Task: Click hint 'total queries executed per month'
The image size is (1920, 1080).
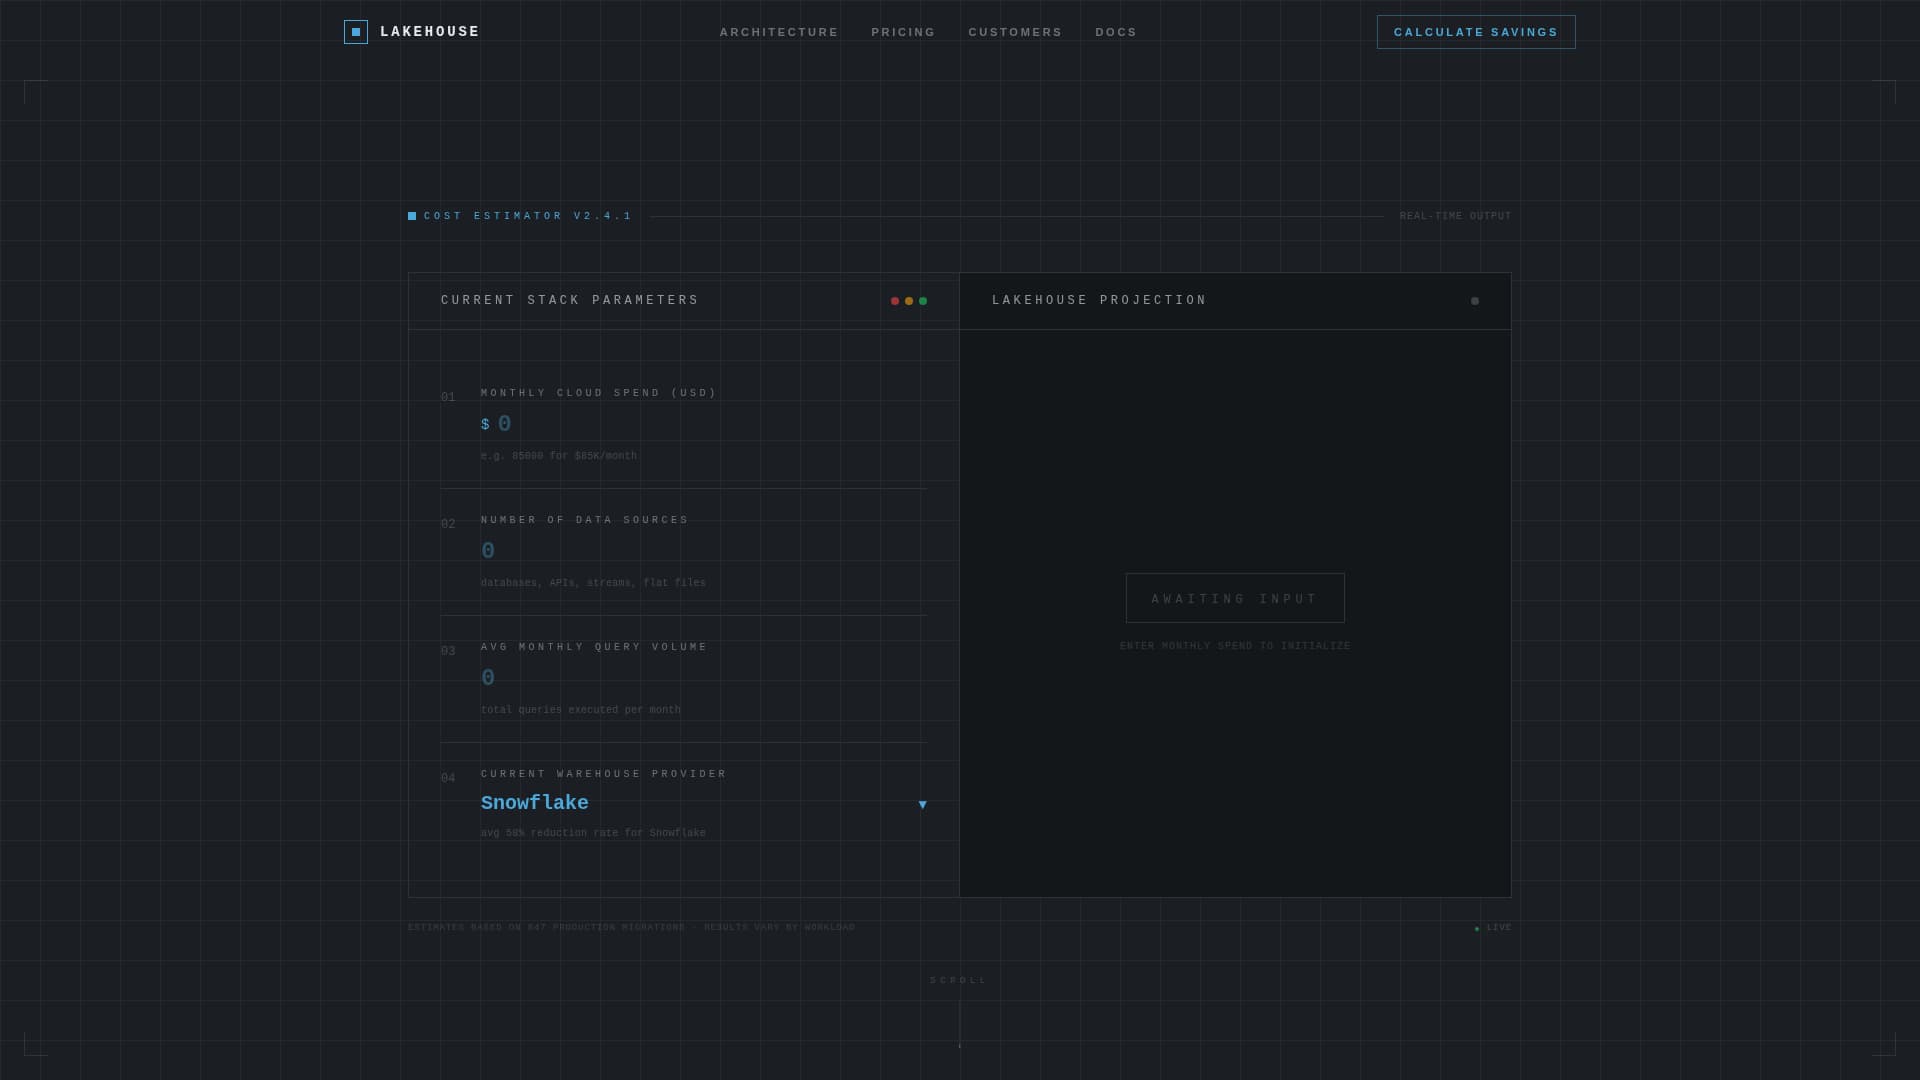Action: 581,710
